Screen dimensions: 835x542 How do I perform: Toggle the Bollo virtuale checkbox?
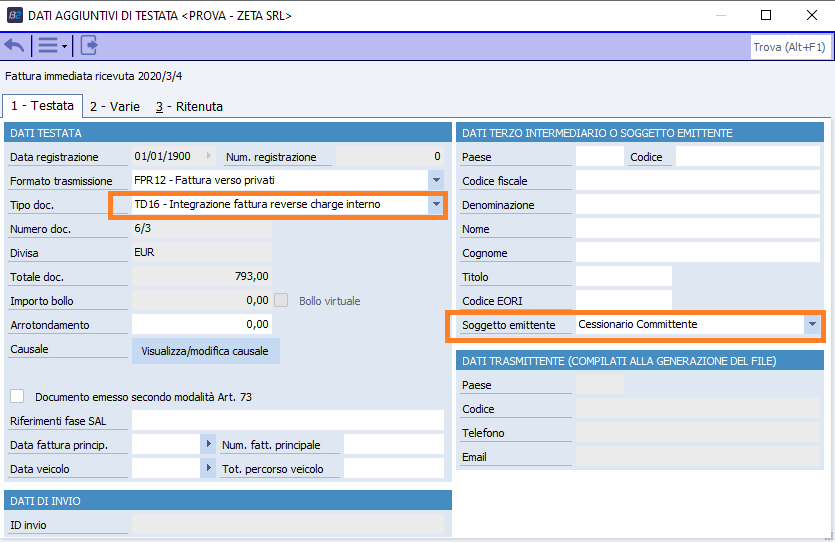click(282, 301)
